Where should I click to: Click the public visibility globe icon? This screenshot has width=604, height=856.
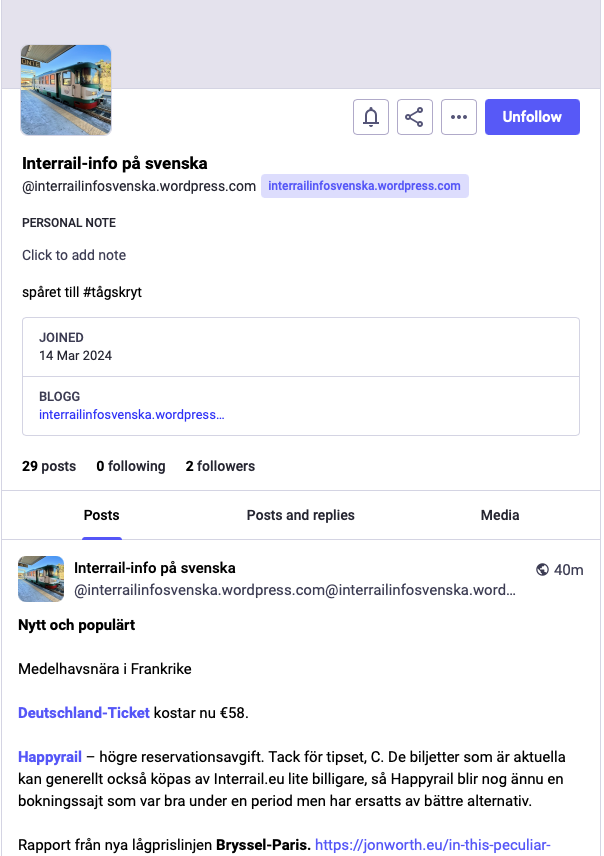point(542,570)
